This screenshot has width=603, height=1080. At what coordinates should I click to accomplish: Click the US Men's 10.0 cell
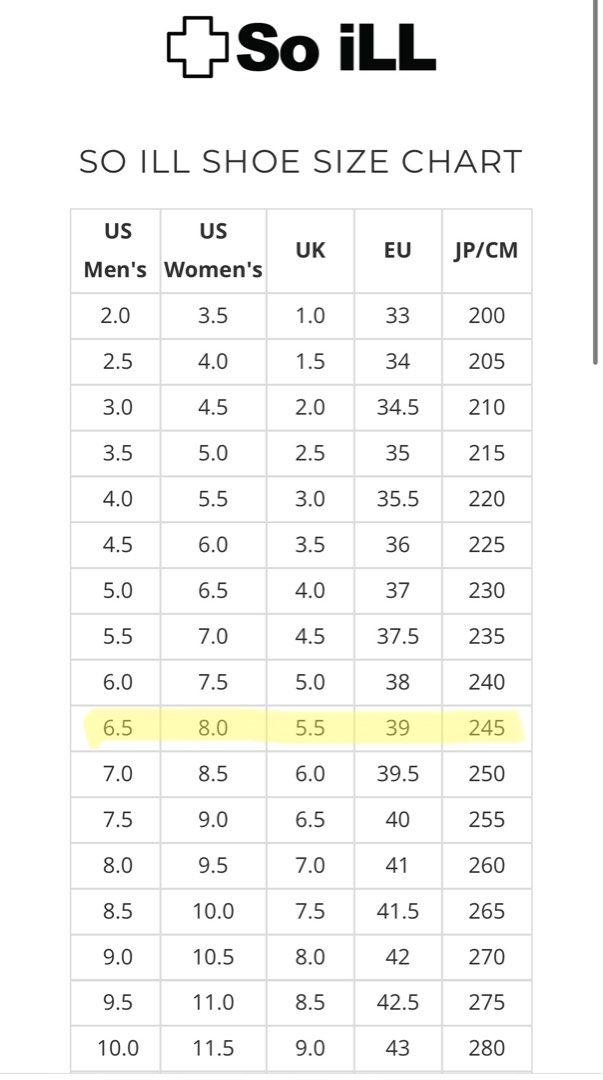(117, 1048)
